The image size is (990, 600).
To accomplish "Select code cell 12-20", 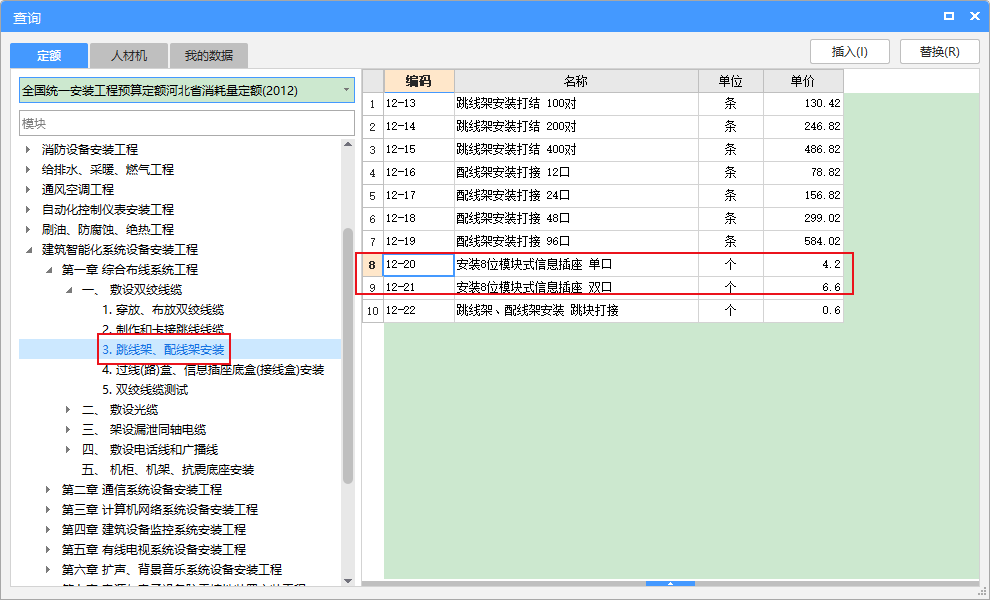I will (x=419, y=265).
